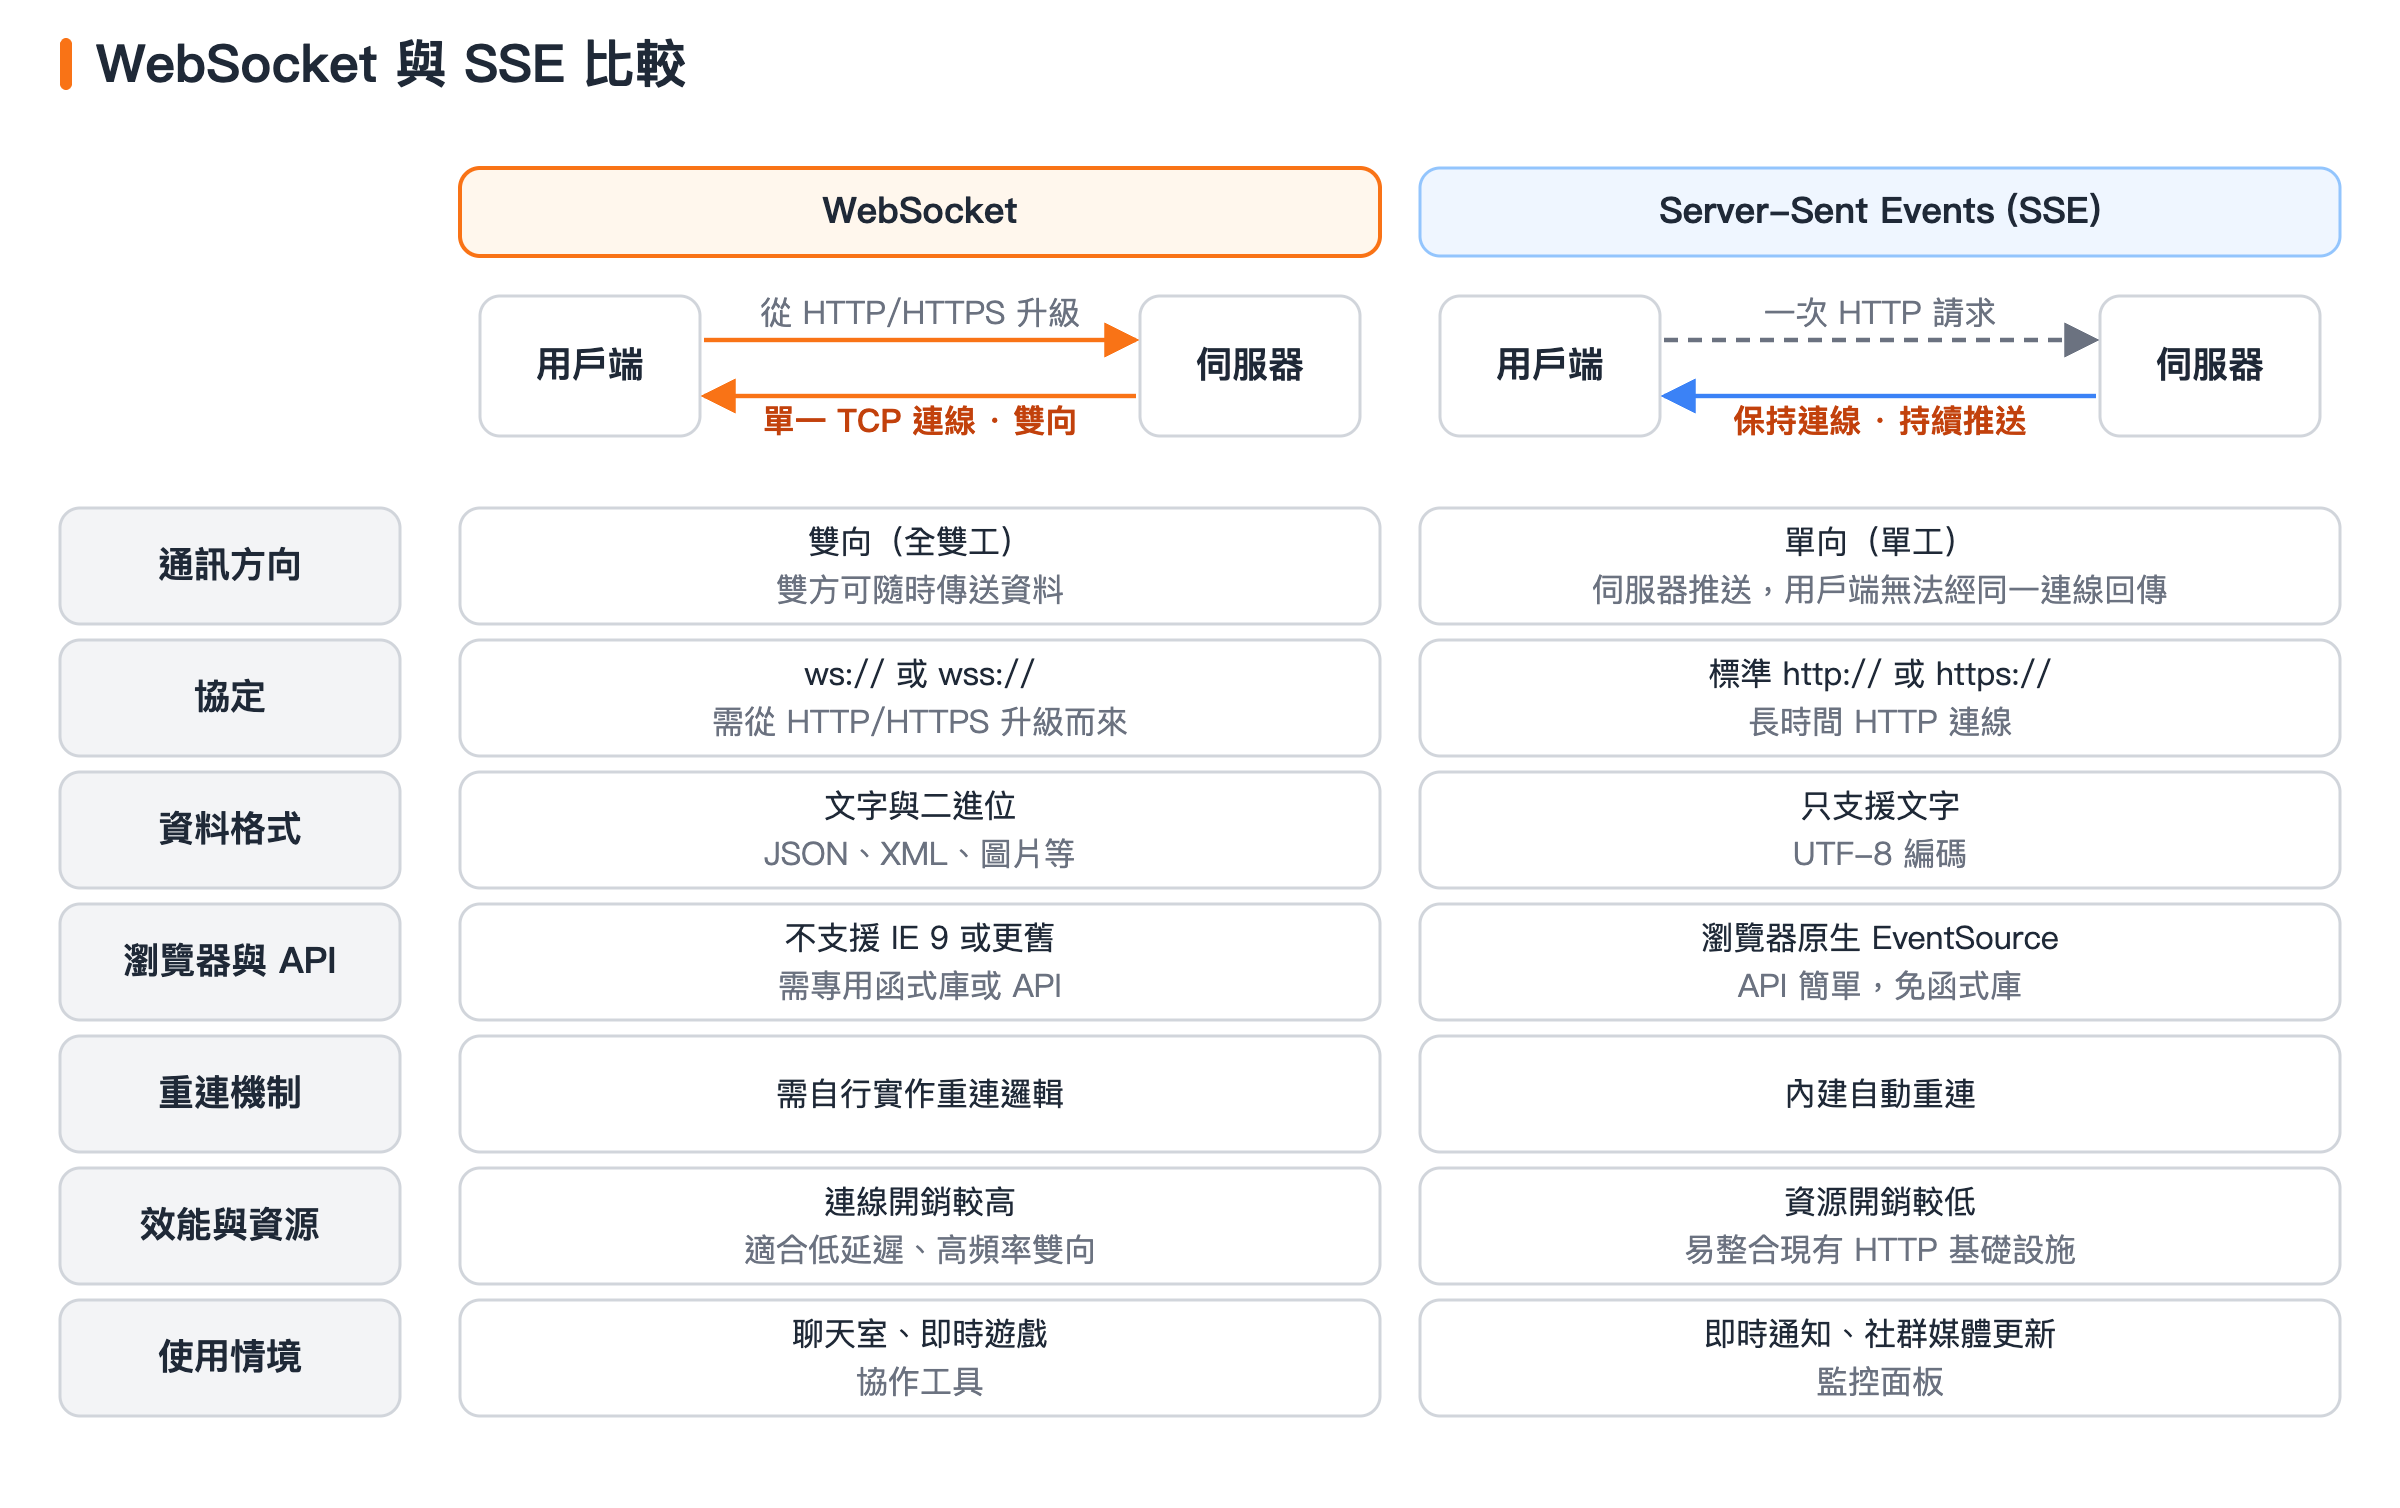Click the 即時通知、社群媒體更新 cell

(x=1880, y=1358)
